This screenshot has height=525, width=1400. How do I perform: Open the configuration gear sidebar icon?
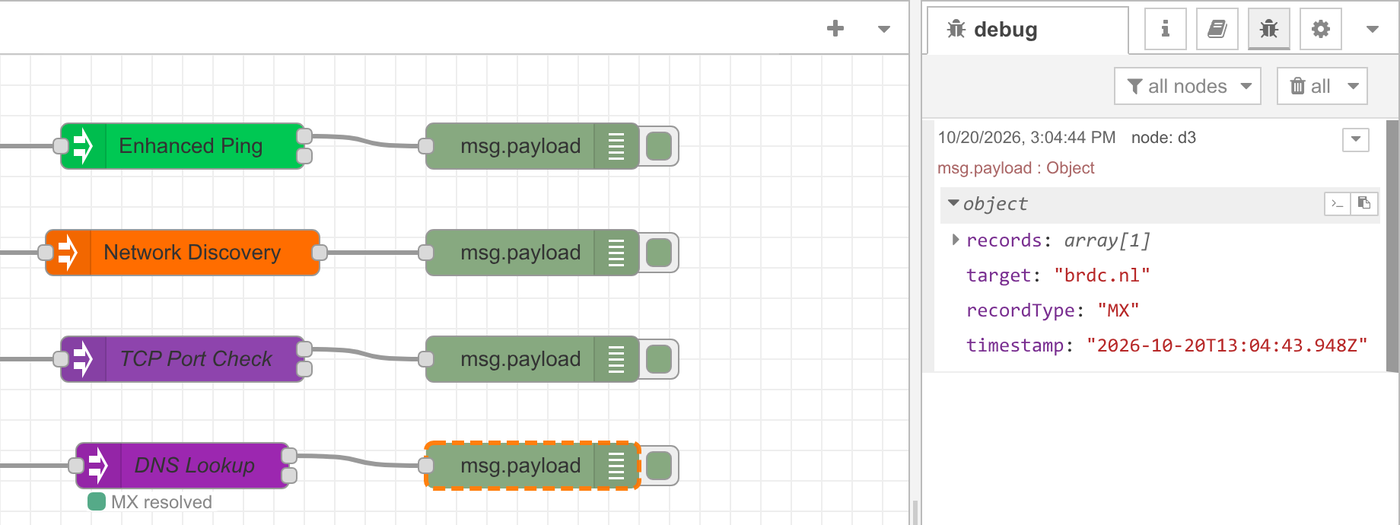1321,29
